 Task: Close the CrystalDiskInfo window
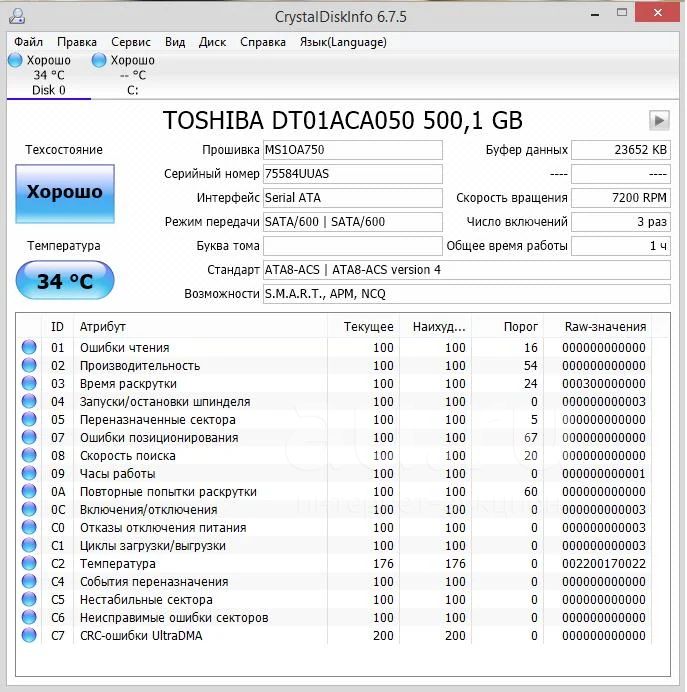click(x=657, y=12)
